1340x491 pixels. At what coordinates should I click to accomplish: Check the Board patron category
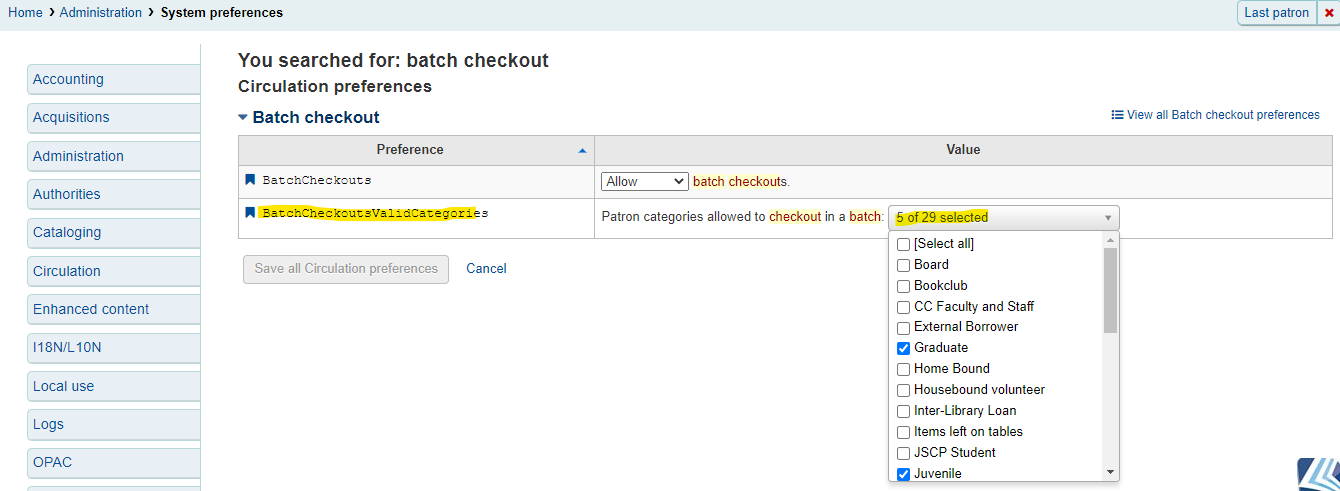pyautogui.click(x=904, y=265)
